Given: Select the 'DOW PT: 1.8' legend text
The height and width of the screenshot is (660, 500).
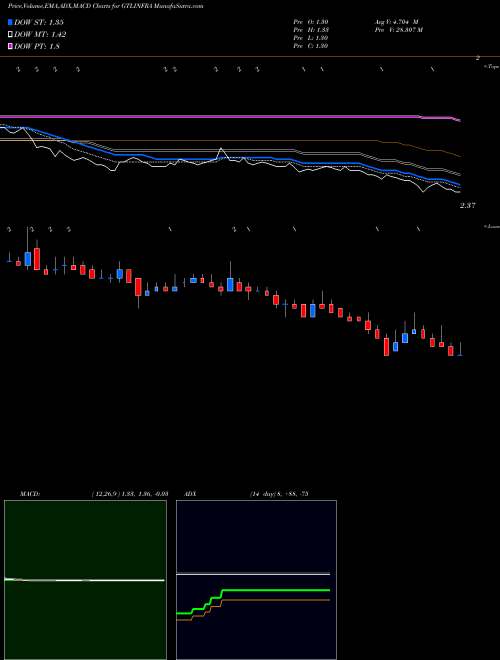Looking at the screenshot, I should [37, 46].
